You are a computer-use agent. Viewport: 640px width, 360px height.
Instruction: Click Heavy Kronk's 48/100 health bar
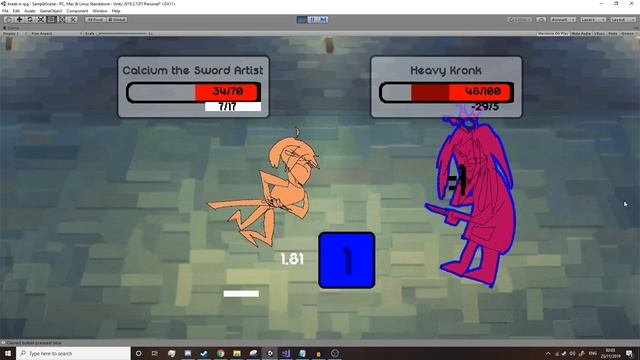(x=446, y=92)
